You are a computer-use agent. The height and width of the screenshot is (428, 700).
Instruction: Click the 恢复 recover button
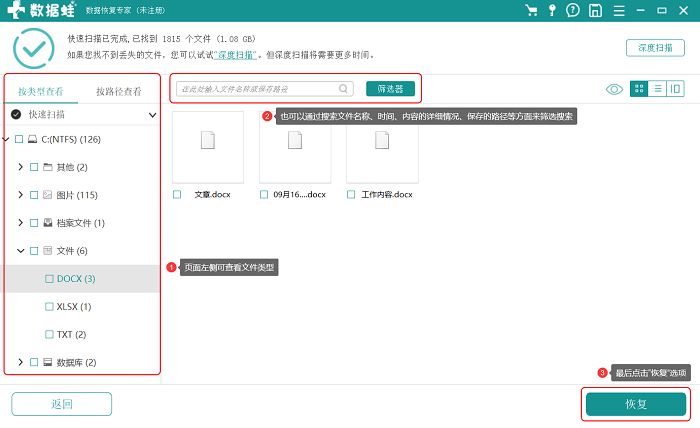pyautogui.click(x=636, y=404)
